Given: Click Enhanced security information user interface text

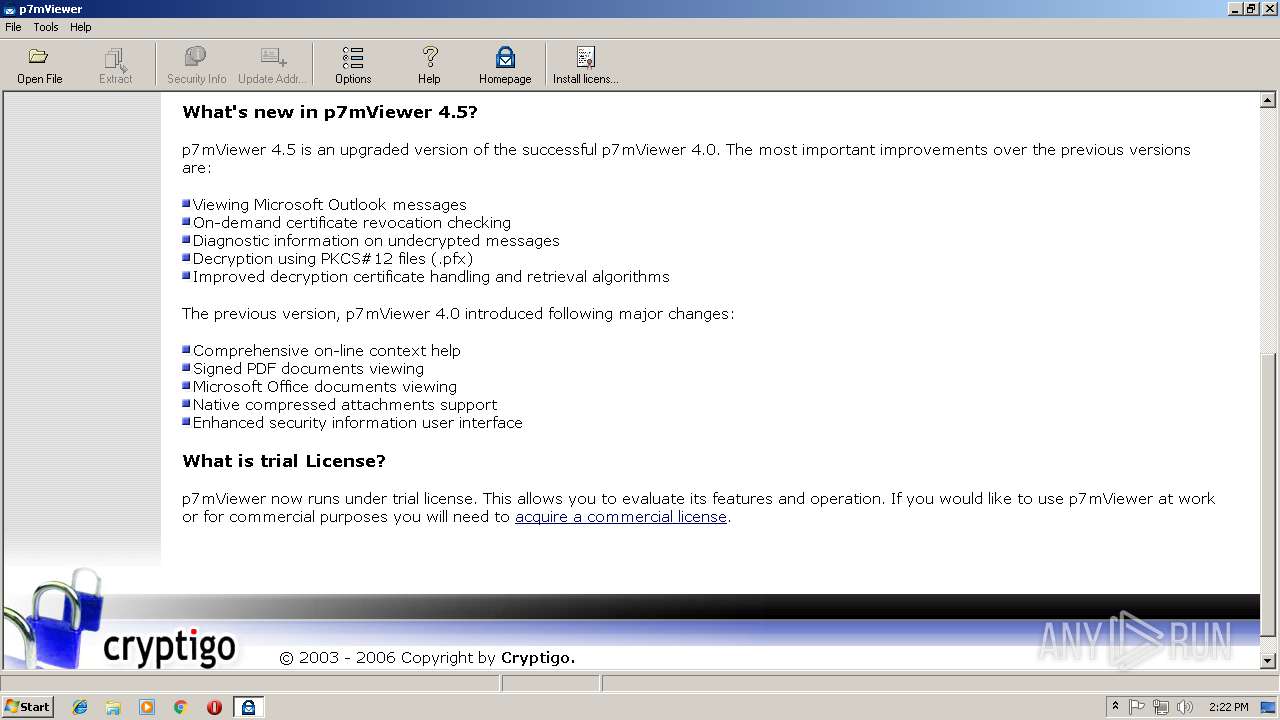Looking at the screenshot, I should pos(357,423).
